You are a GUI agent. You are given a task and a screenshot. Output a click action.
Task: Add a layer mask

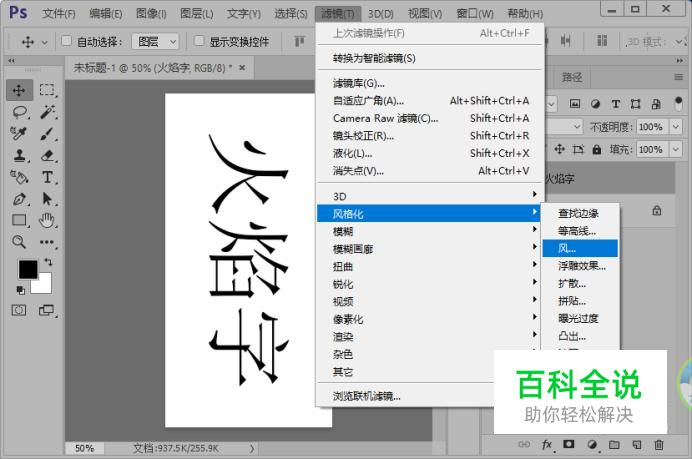tap(569, 444)
